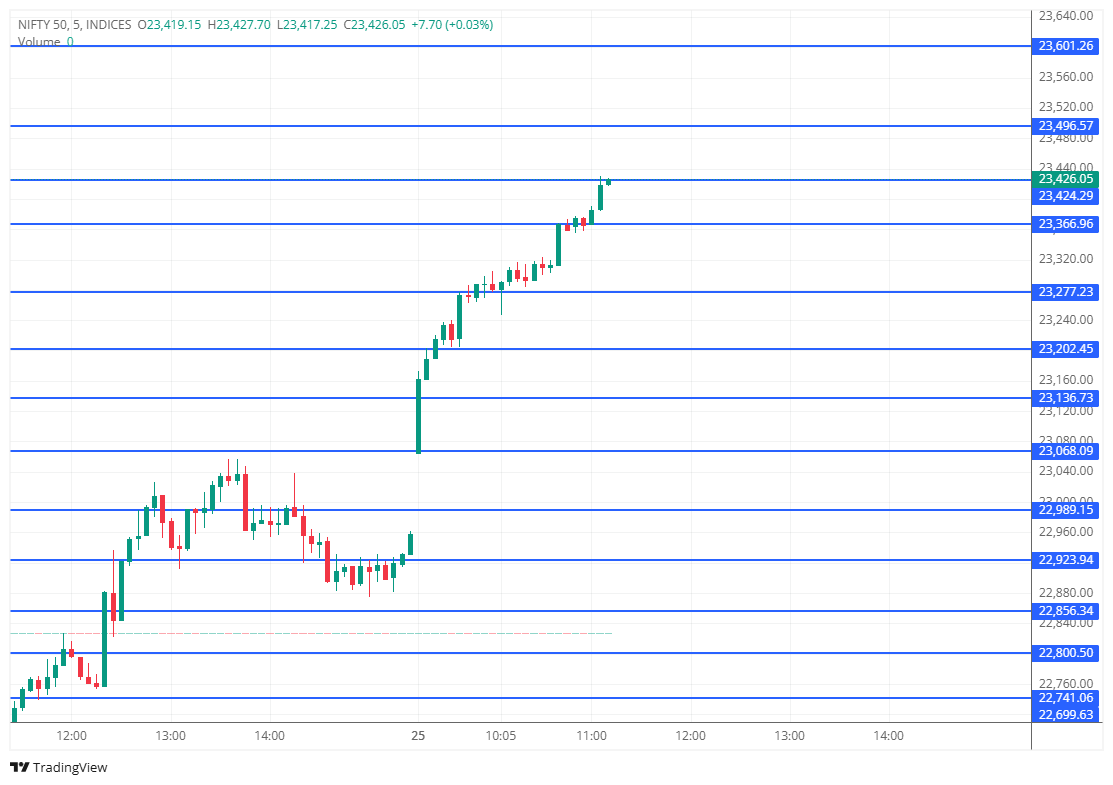
Task: Click the 22,699.63 bottom price label
Action: [x=1064, y=714]
